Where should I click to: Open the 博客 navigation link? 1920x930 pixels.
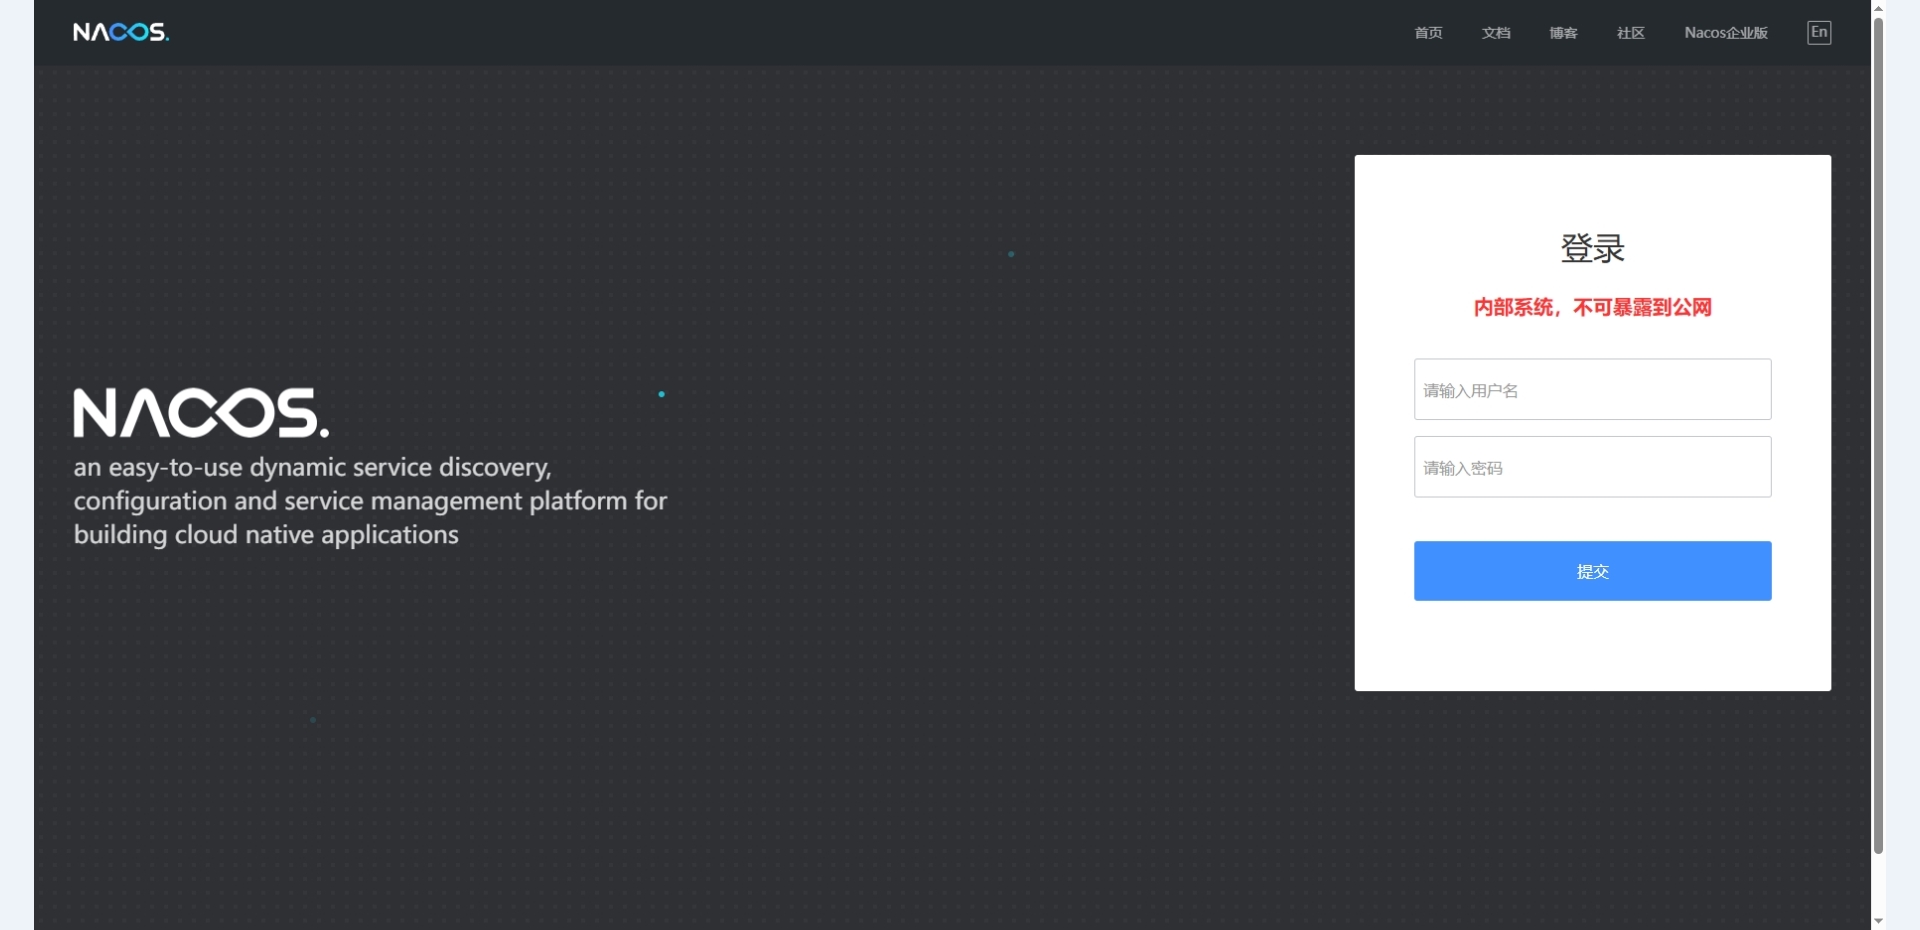coord(1563,33)
